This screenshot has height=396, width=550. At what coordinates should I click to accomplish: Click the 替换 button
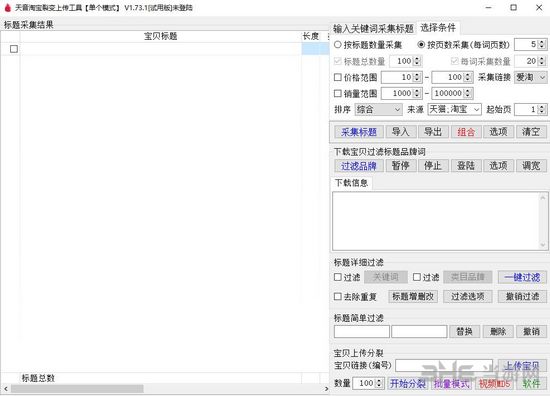[x=464, y=331]
